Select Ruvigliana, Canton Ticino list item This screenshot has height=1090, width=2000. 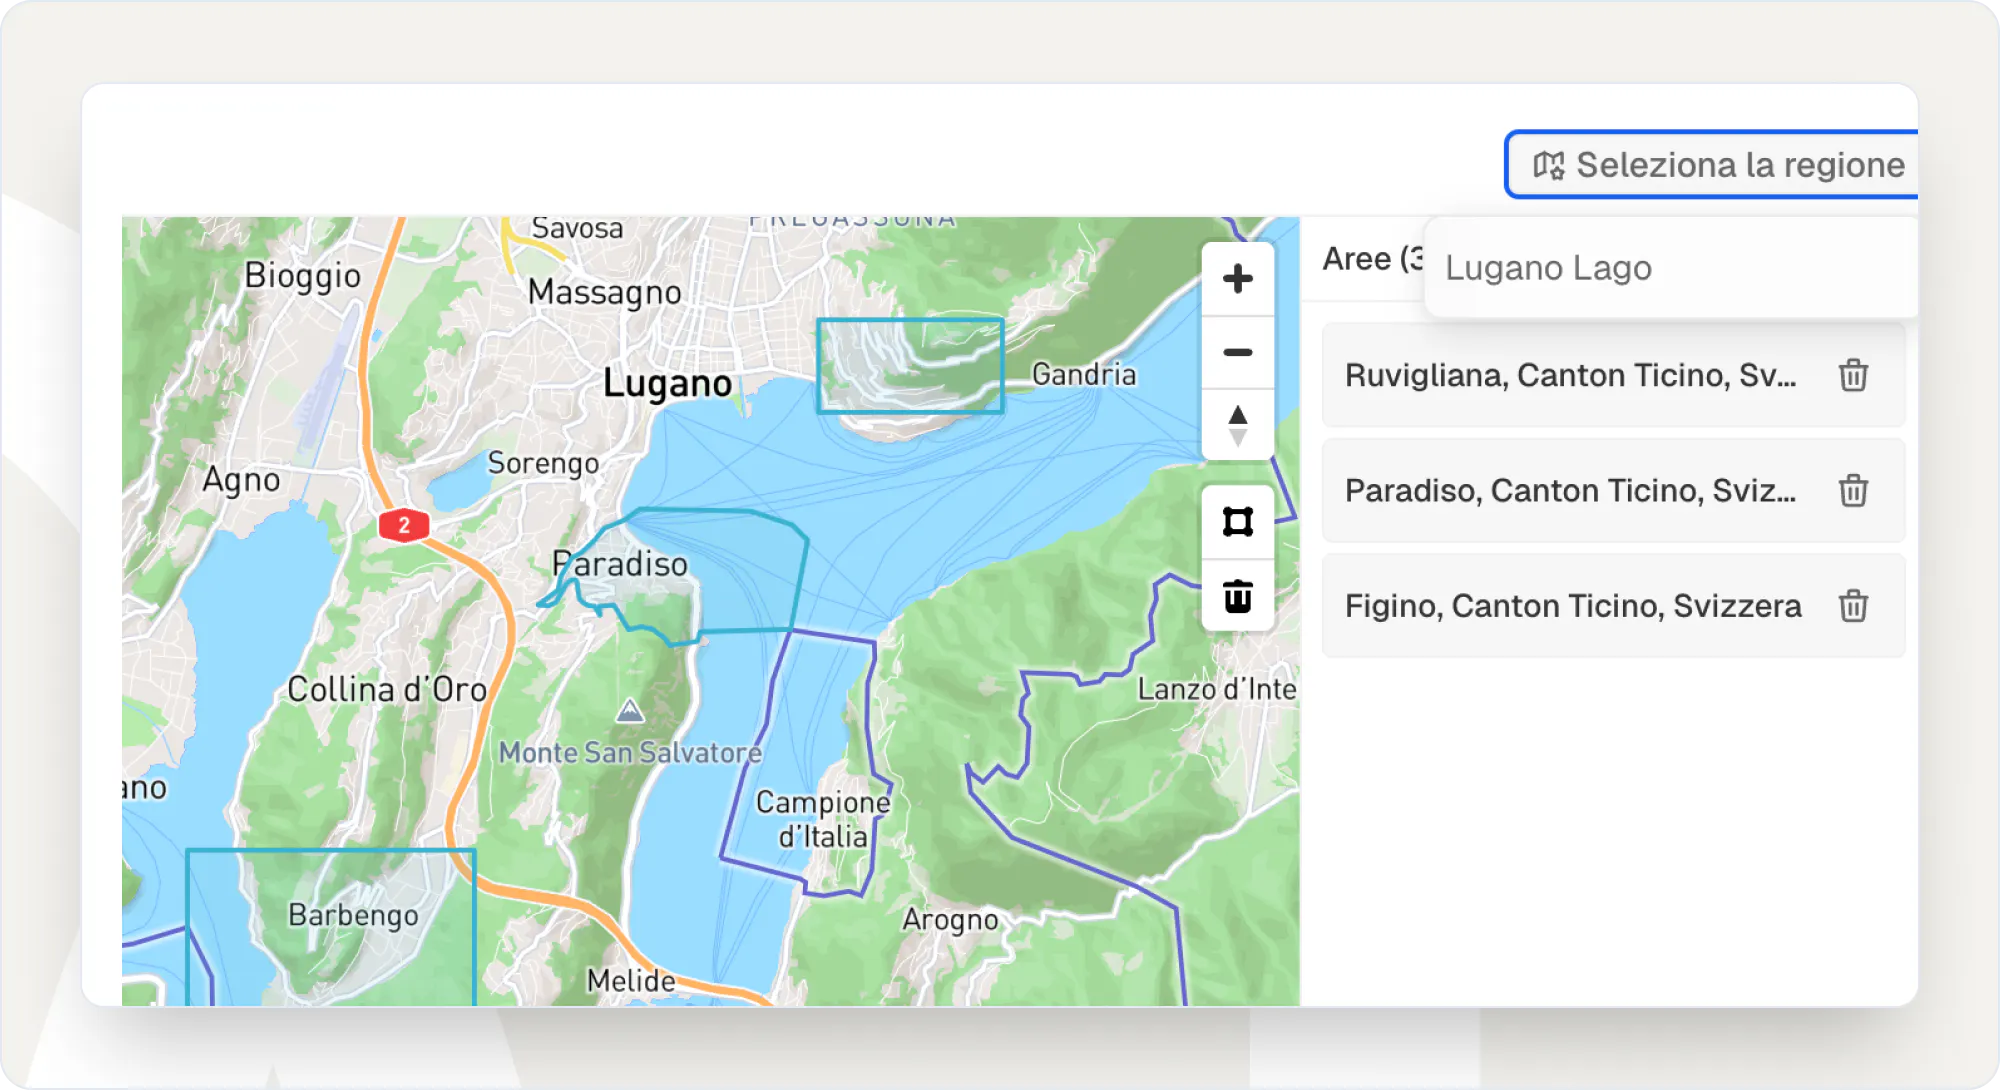(1570, 376)
